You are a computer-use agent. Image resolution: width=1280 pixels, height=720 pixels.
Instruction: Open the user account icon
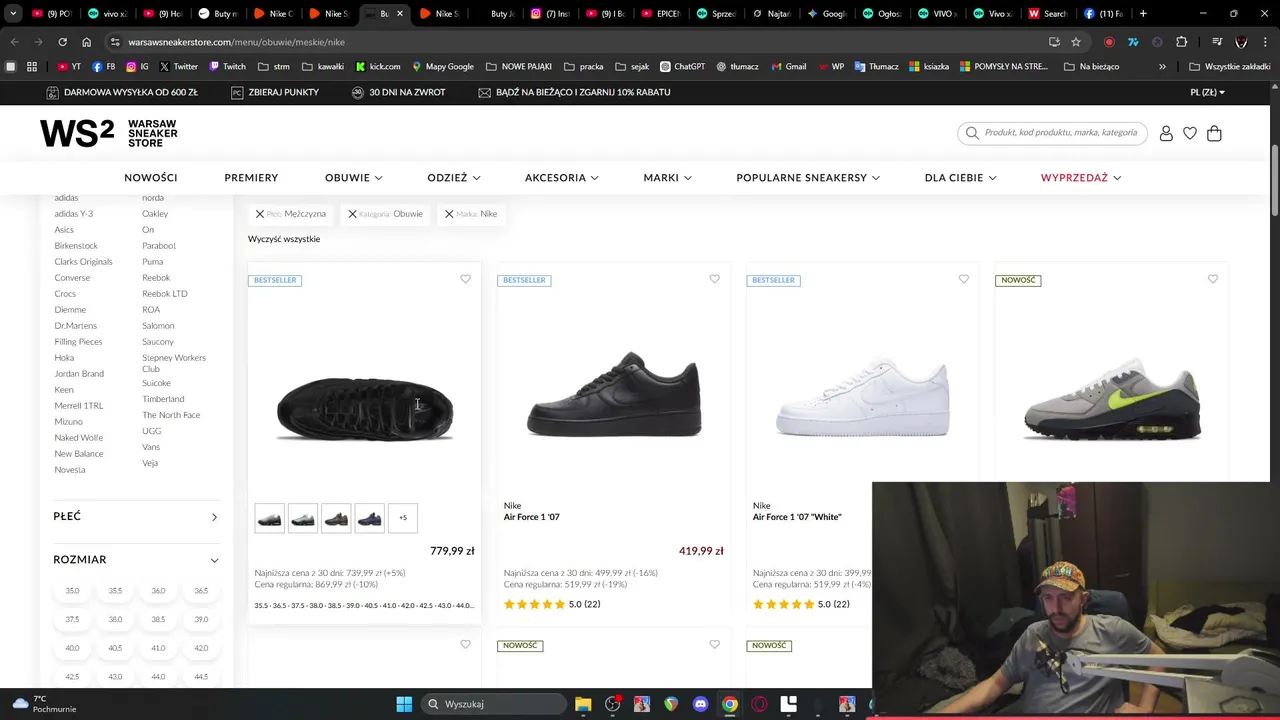1166,133
